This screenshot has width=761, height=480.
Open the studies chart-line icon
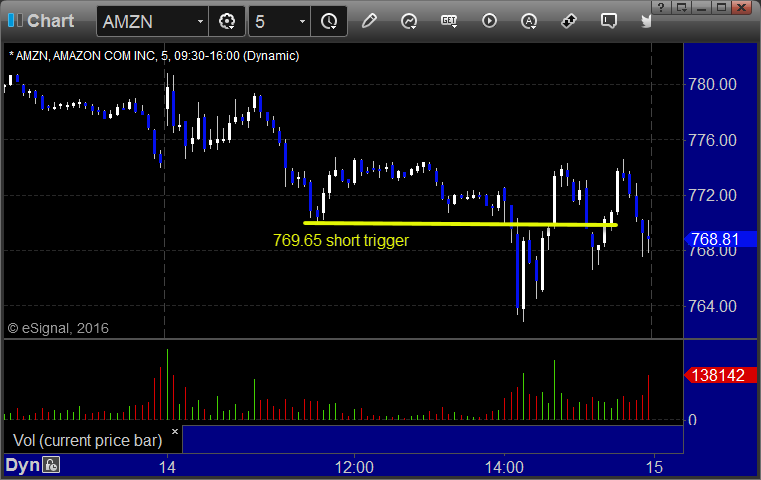[409, 21]
